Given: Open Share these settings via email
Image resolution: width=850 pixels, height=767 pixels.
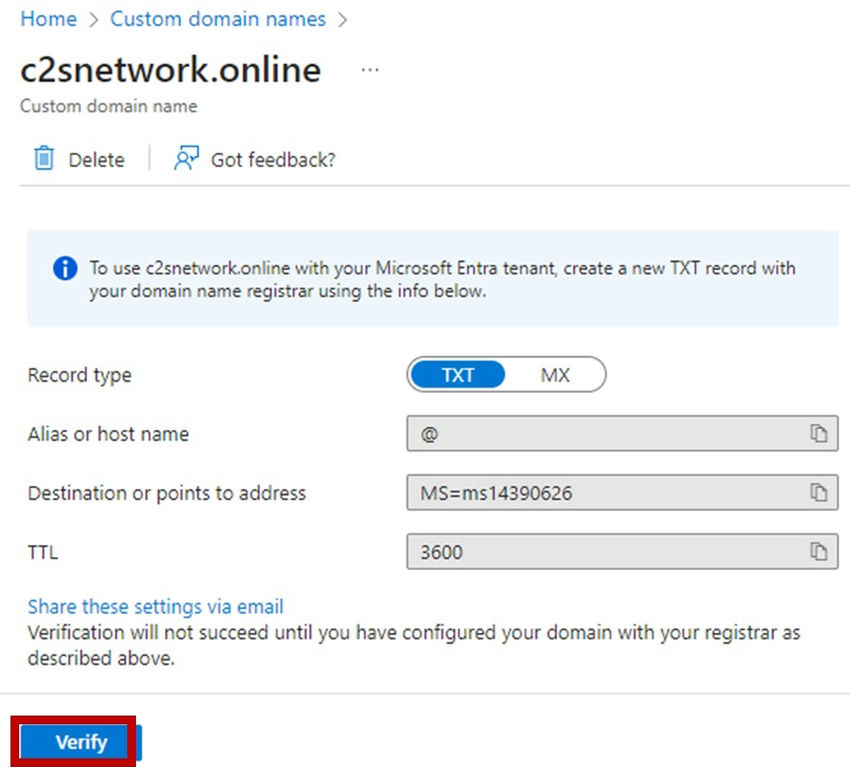Looking at the screenshot, I should click(x=155, y=606).
